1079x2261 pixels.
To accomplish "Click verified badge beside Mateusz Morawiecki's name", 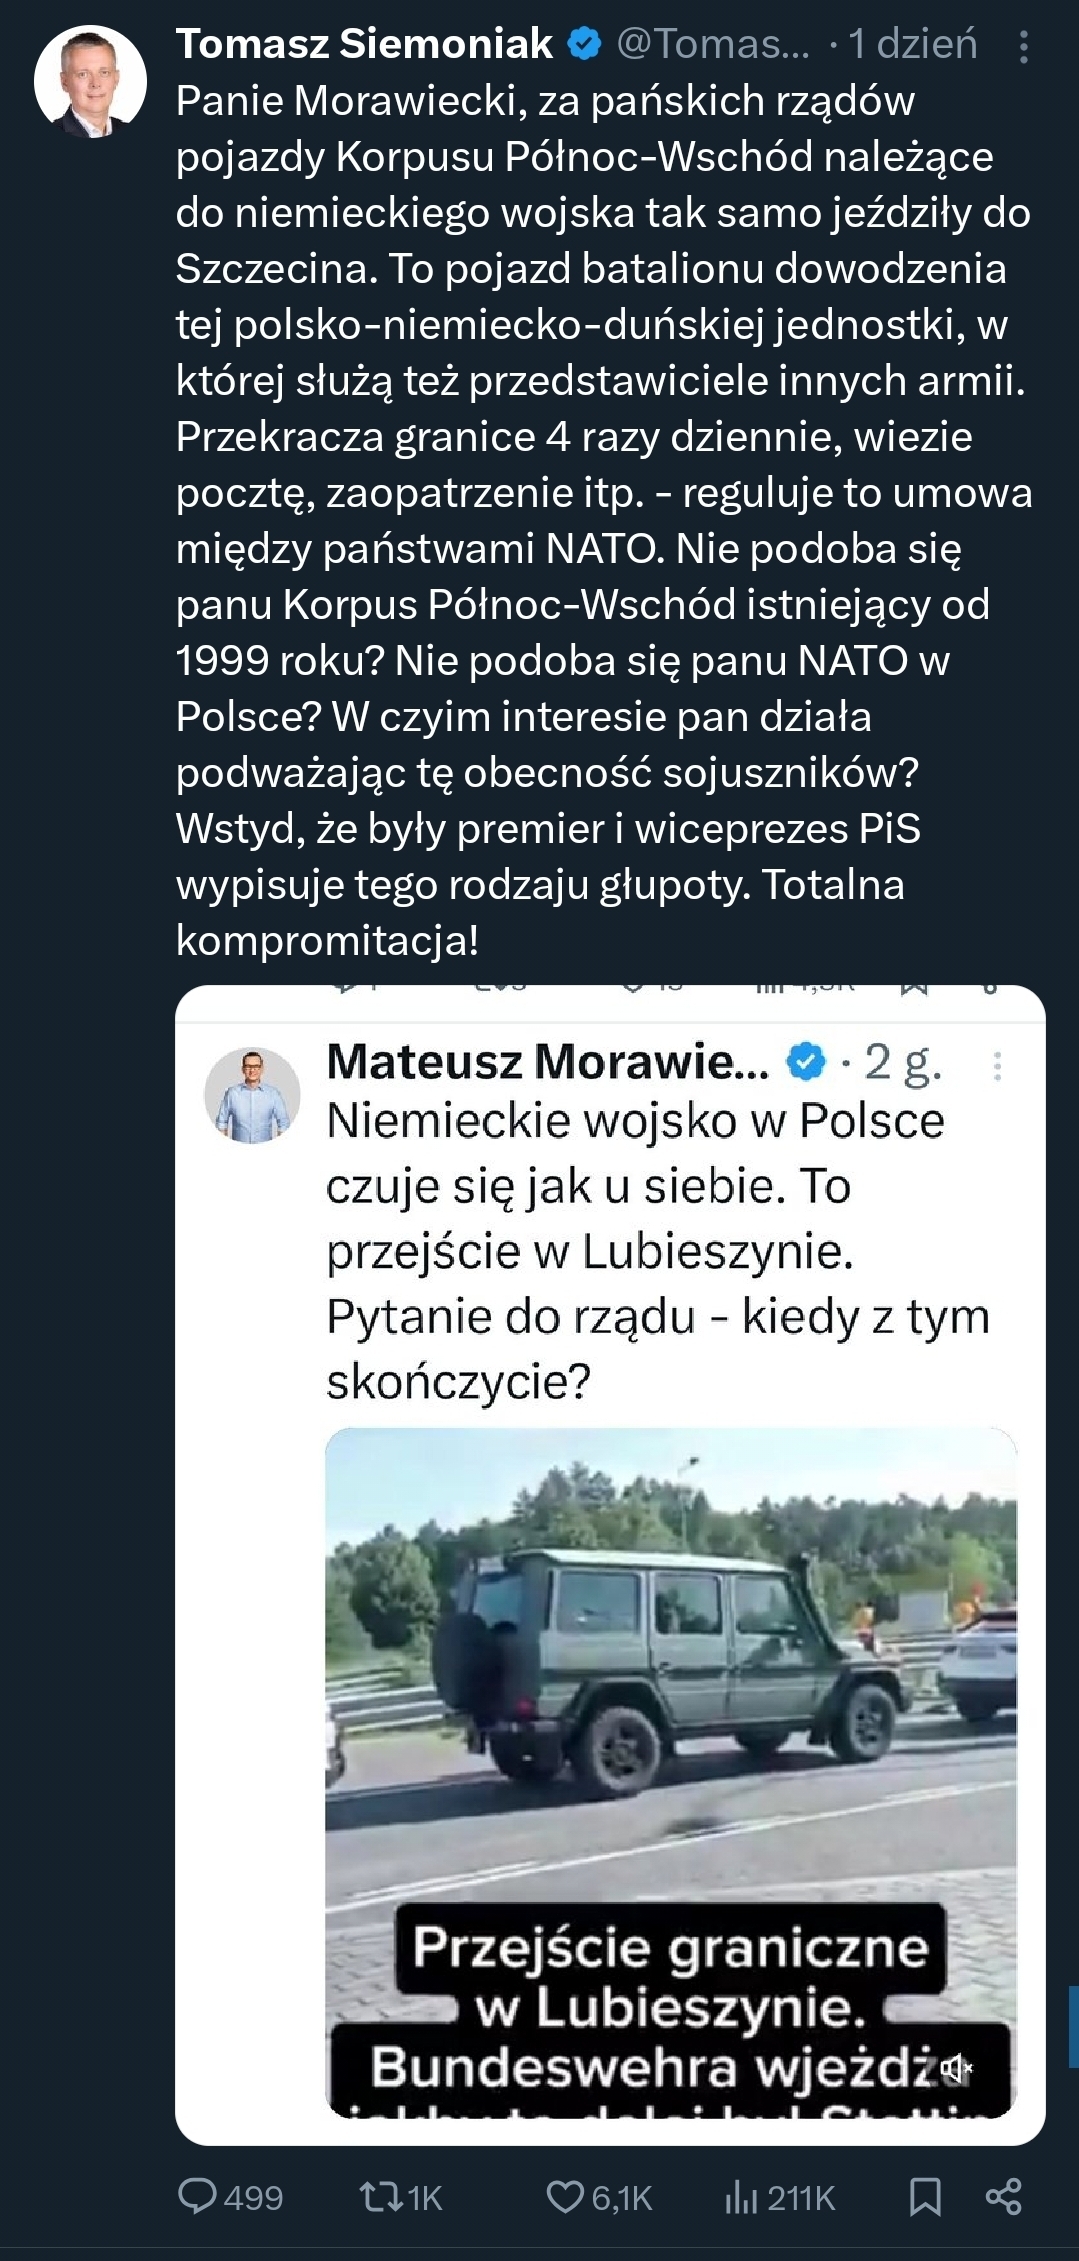I will (x=807, y=1062).
